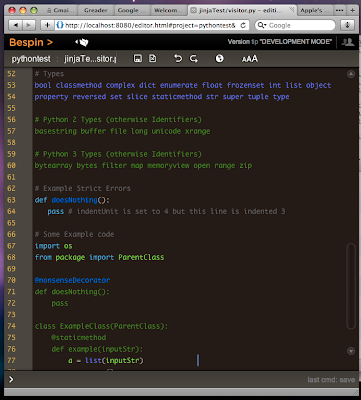Click the magnifier icon in Google search field
The height and width of the screenshot is (400, 361).
tap(261, 25)
